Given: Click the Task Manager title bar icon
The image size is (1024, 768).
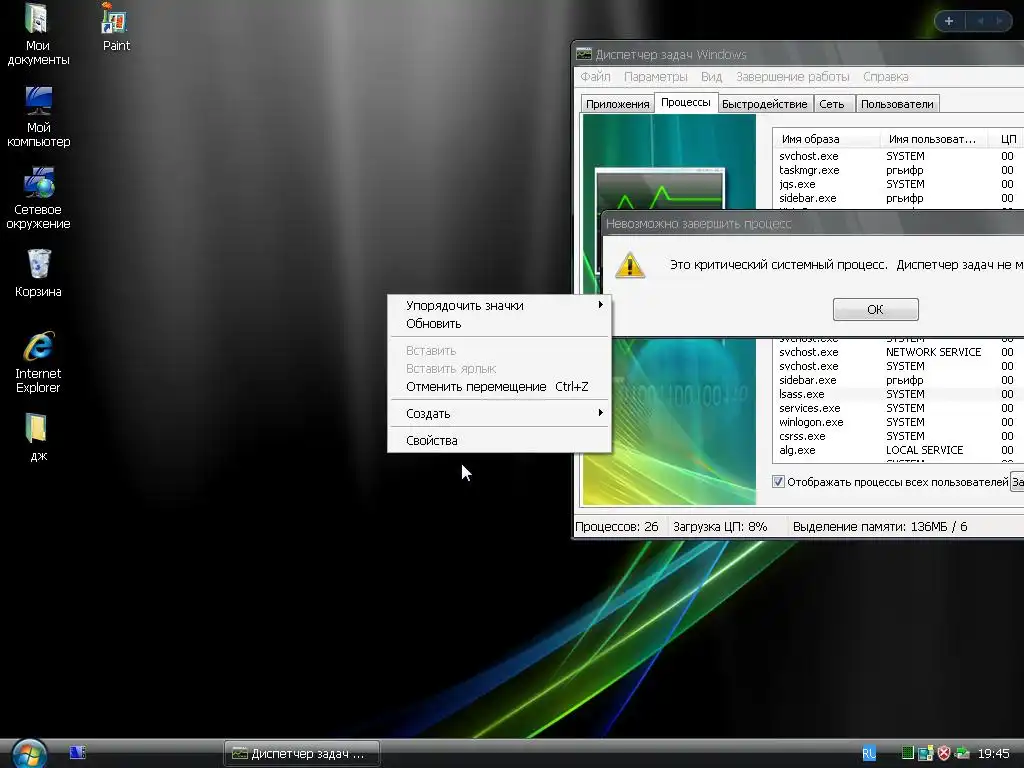Looking at the screenshot, I should [584, 54].
